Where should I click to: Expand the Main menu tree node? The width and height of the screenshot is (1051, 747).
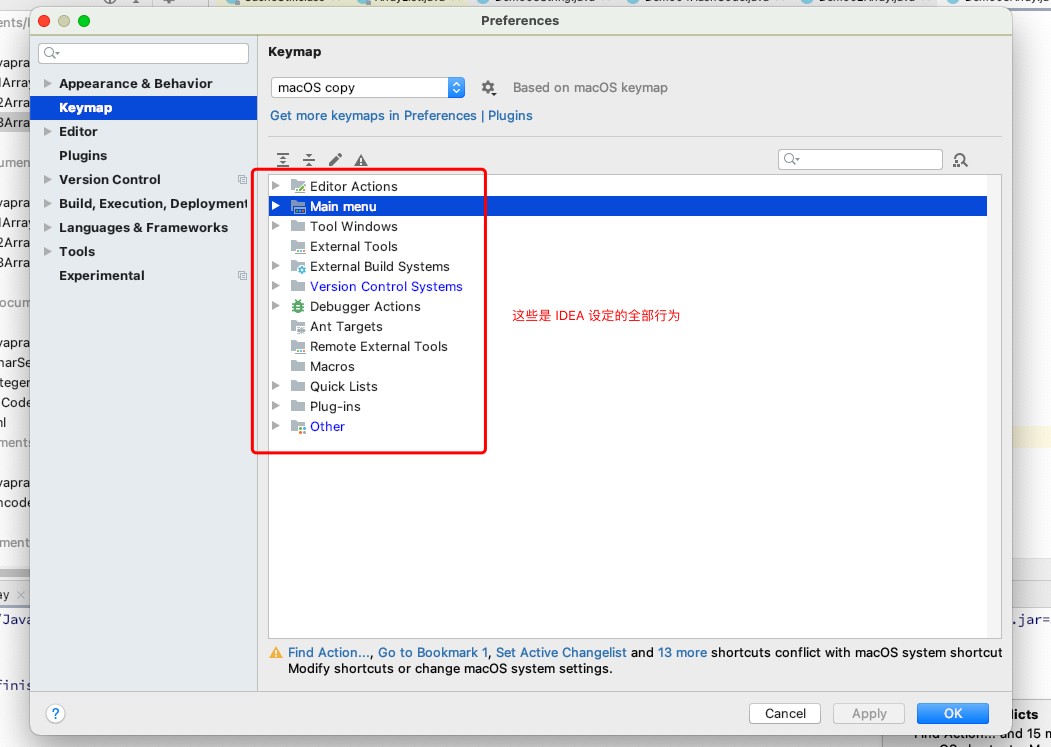click(x=275, y=206)
